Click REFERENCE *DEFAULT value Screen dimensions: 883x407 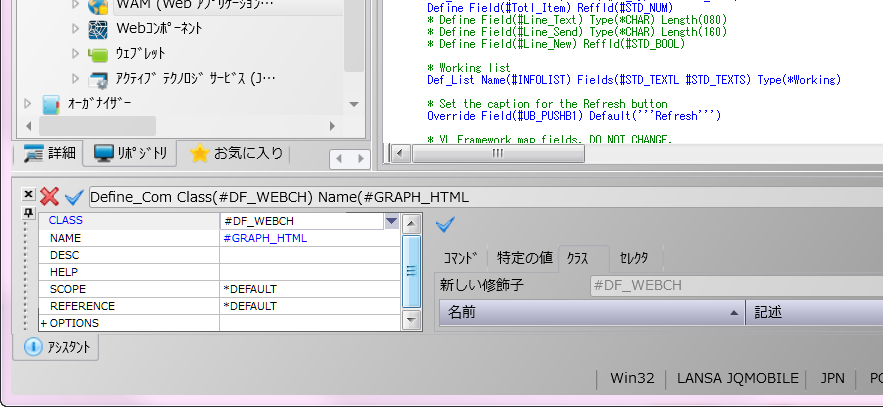click(250, 306)
